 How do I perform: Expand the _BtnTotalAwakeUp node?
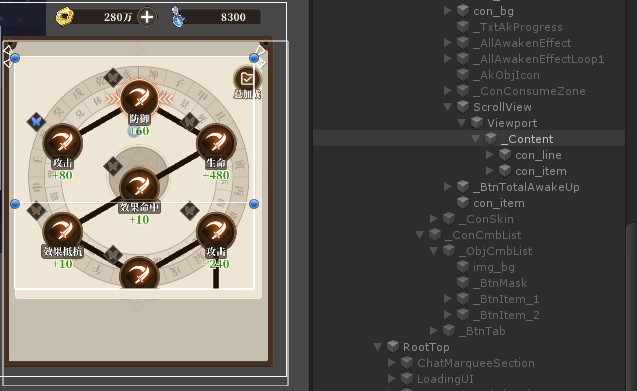point(448,187)
